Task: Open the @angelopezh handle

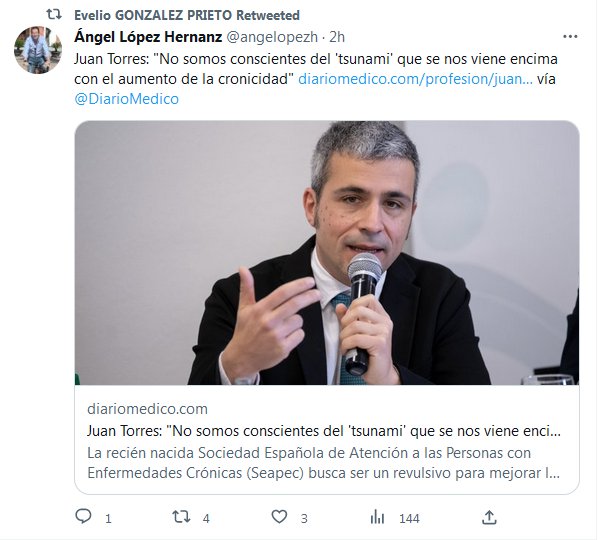Action: click(272, 37)
